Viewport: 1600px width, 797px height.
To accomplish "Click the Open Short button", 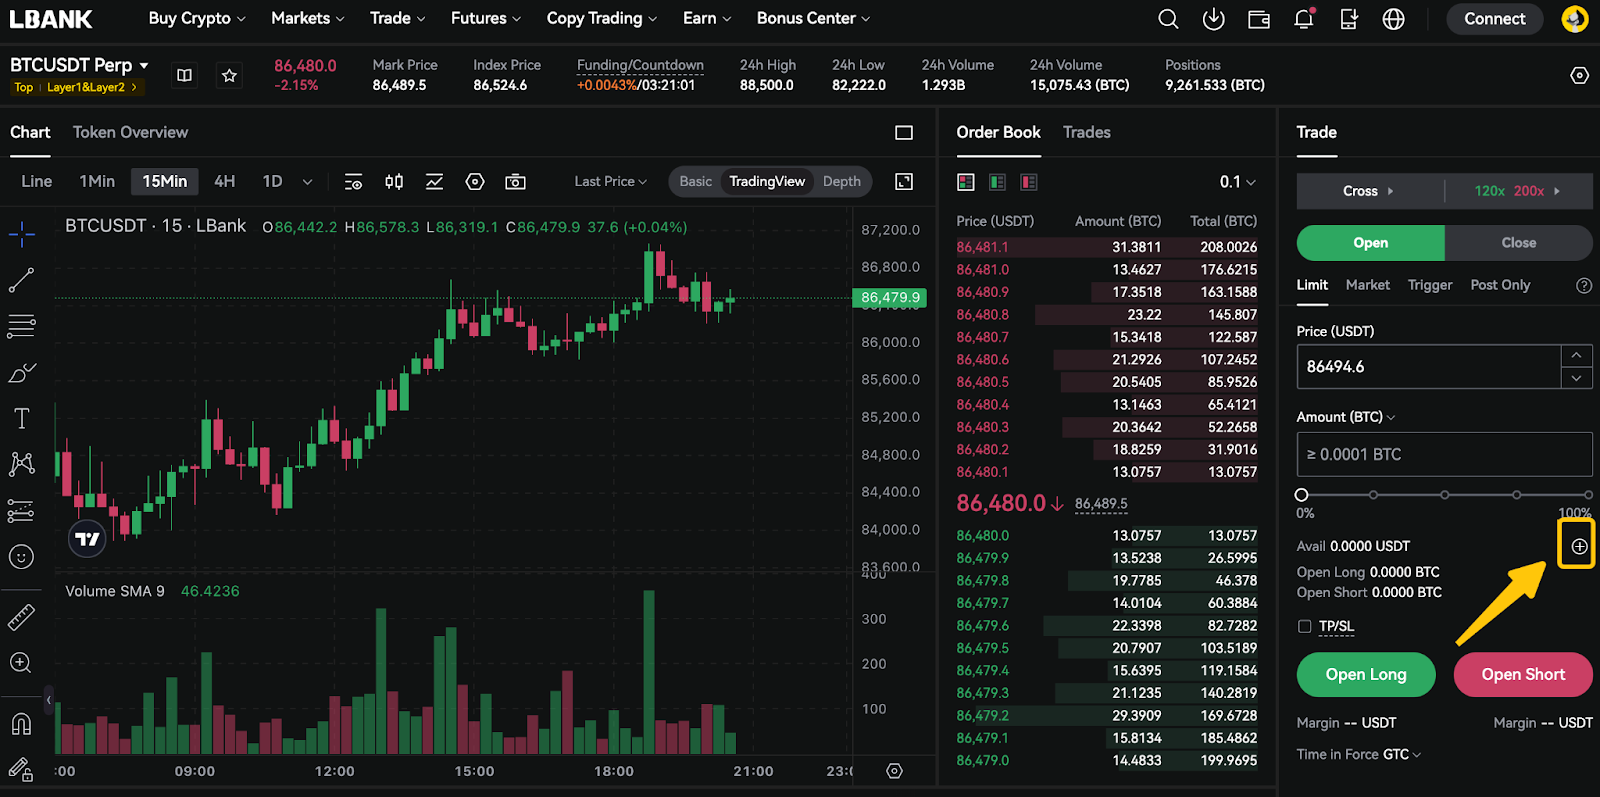I will tap(1523, 675).
